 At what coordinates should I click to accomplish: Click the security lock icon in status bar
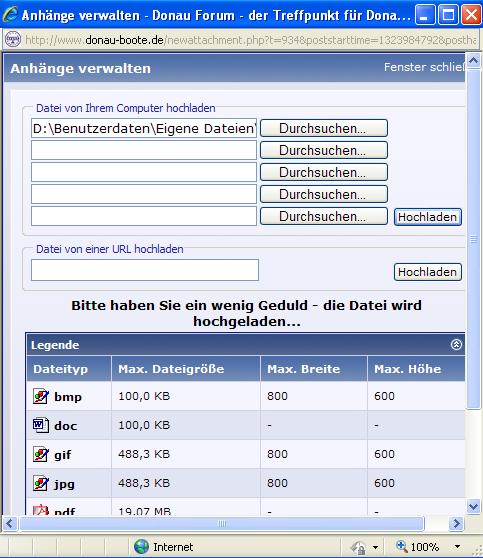359,547
